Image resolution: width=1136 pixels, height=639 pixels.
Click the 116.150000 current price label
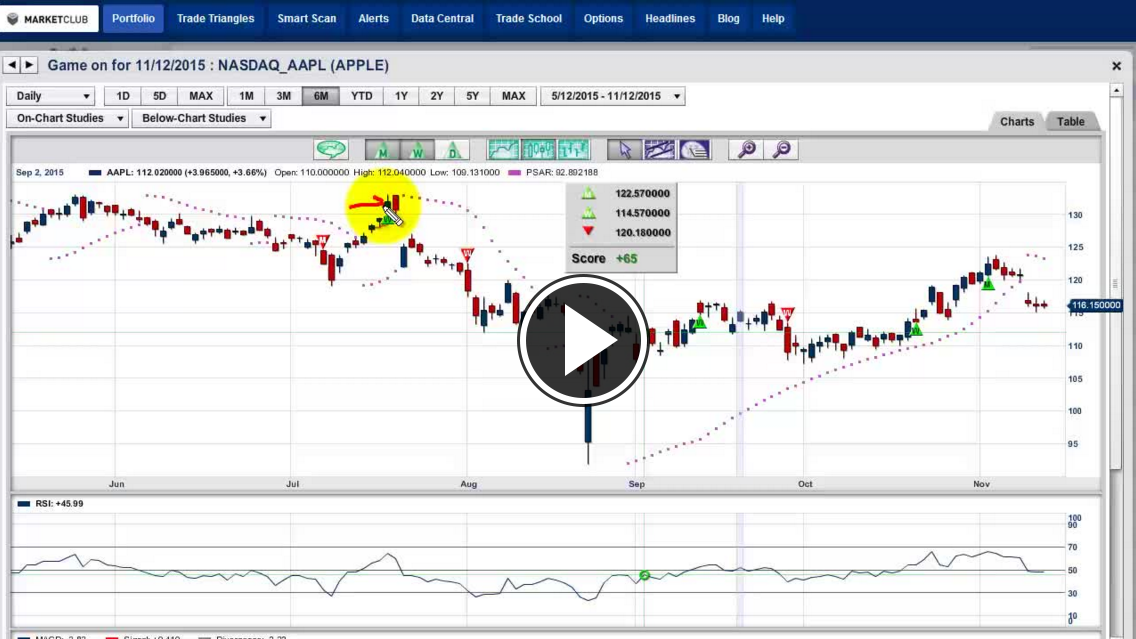click(1095, 305)
